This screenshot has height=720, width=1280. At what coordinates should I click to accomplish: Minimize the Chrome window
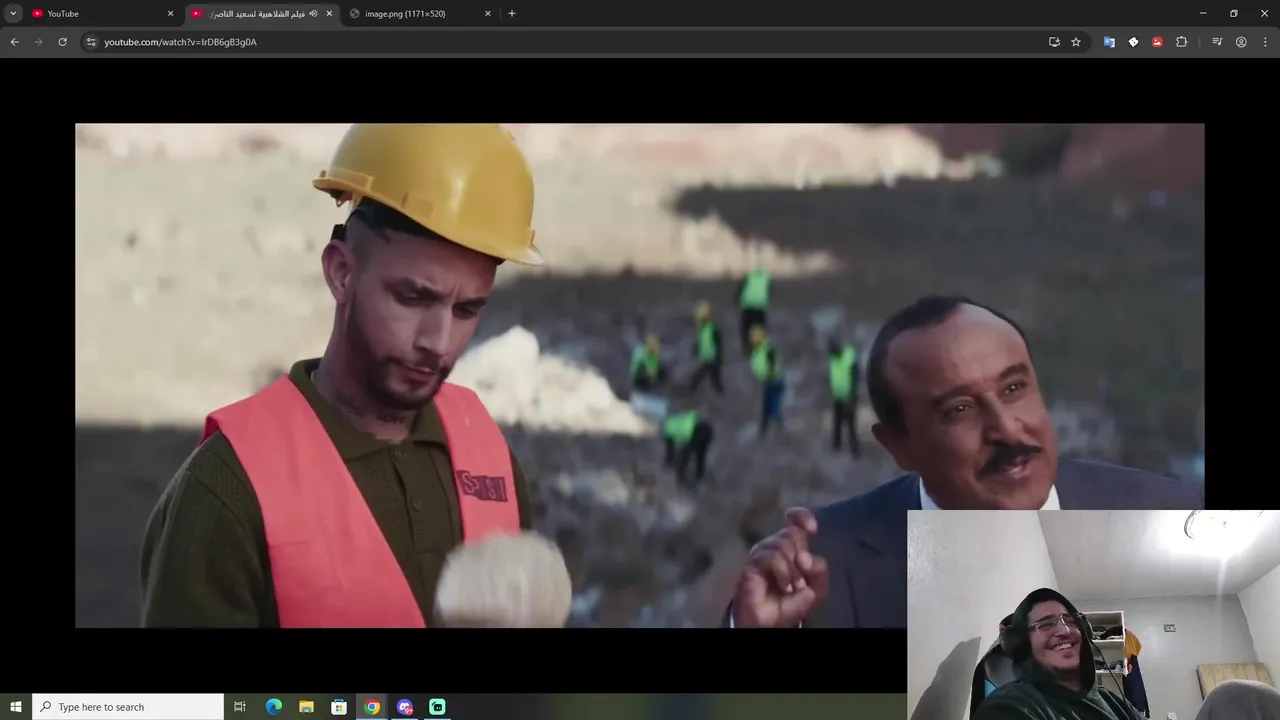1203,13
